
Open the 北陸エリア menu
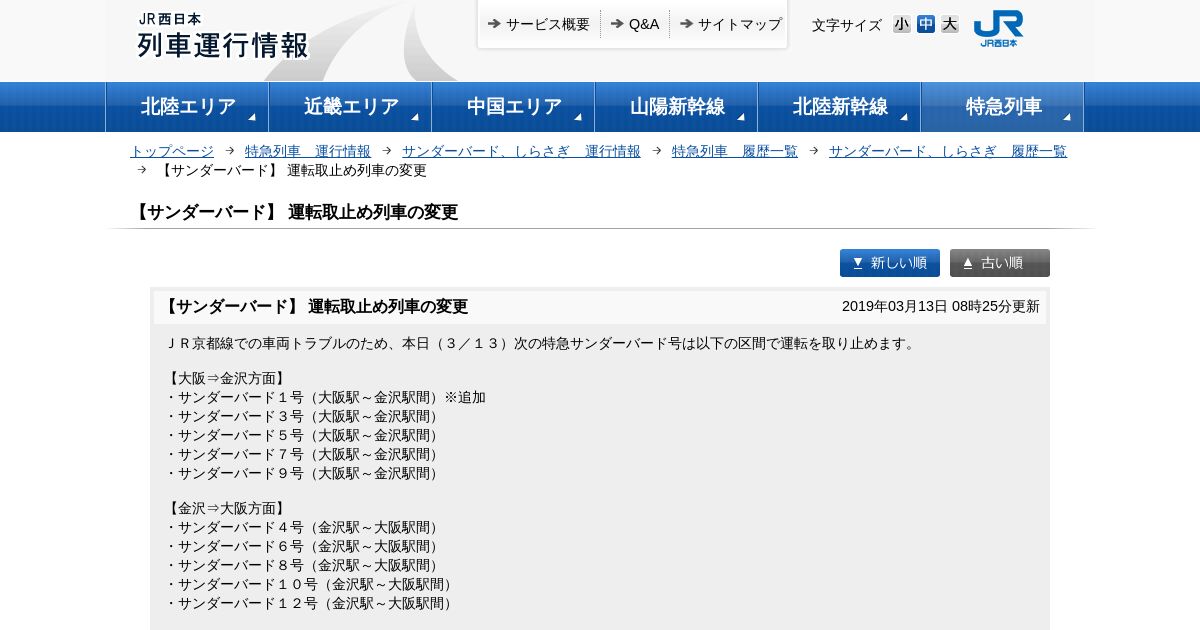click(x=187, y=107)
